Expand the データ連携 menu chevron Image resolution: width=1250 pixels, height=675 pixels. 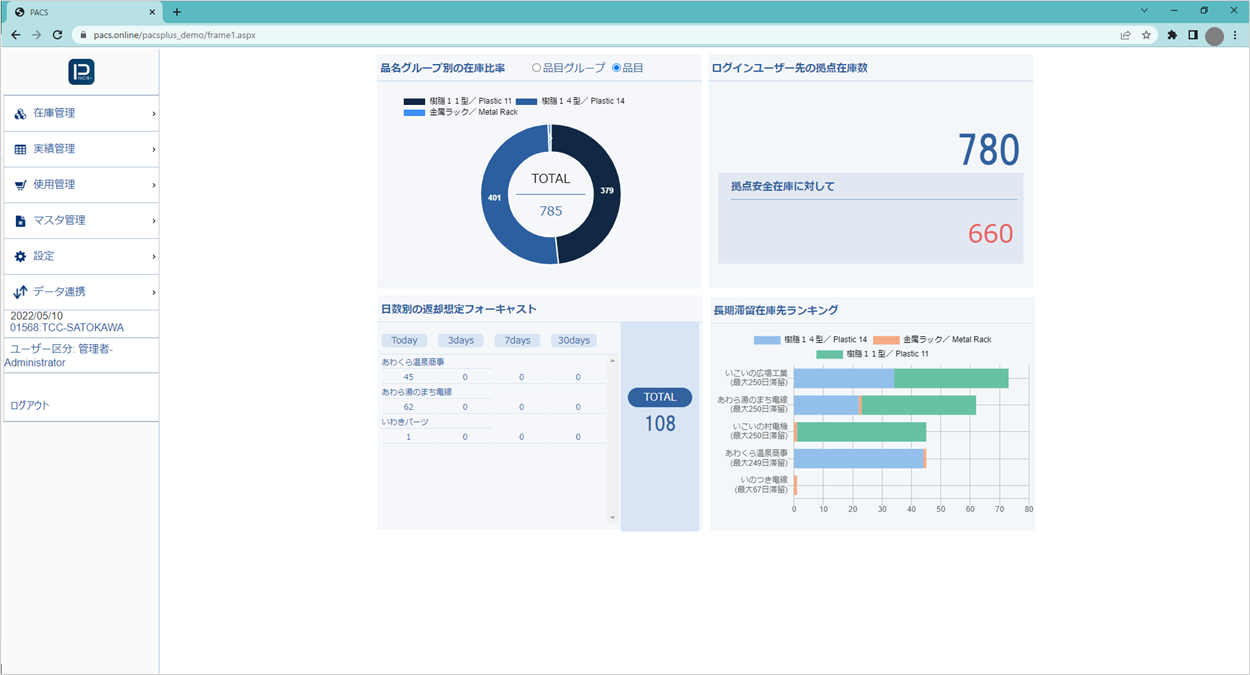pyautogui.click(x=152, y=291)
